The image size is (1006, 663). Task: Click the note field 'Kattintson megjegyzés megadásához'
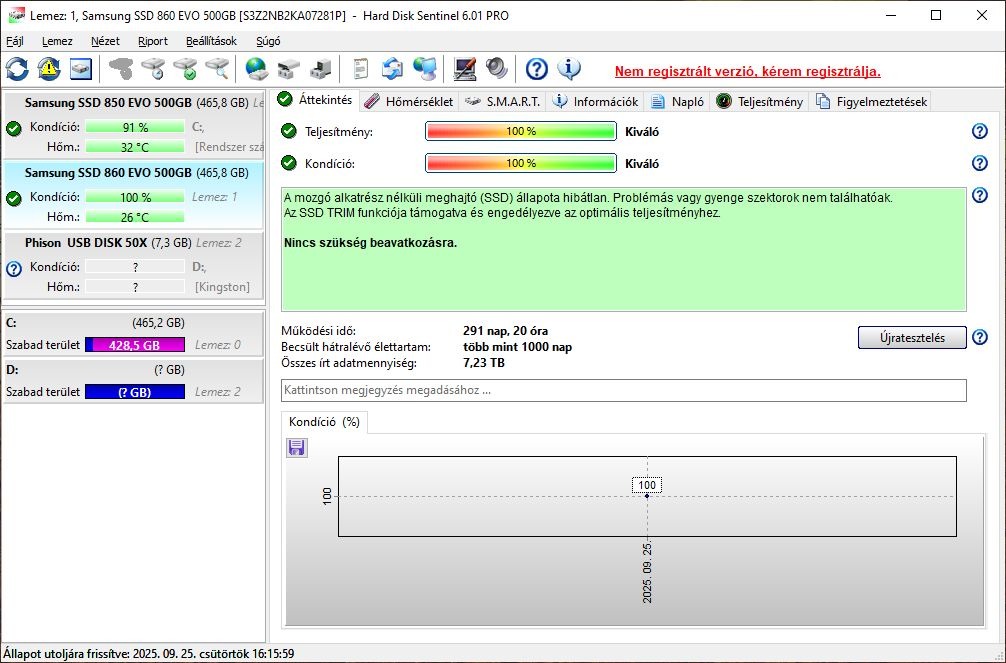[x=624, y=390]
